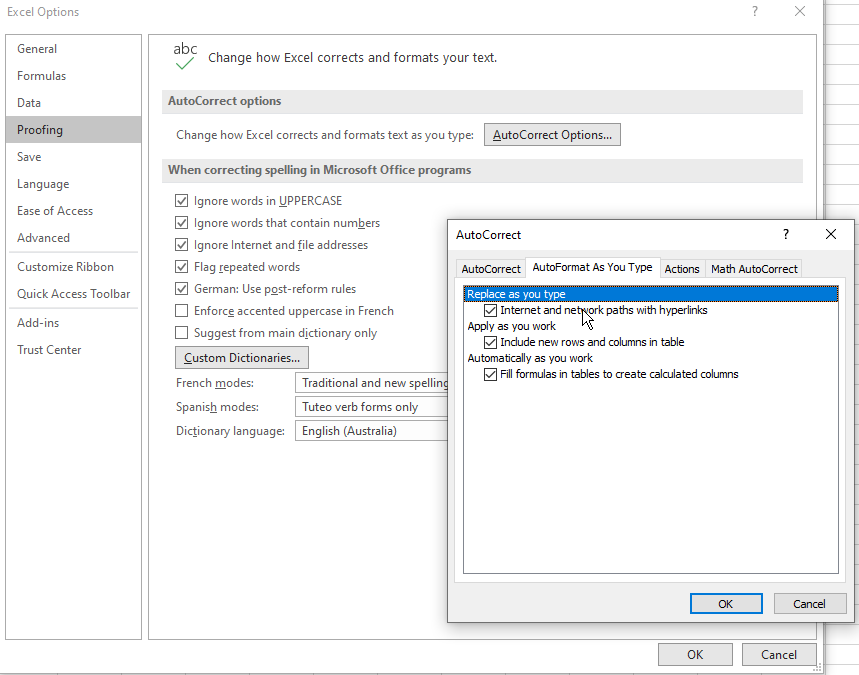Click the 'Automatically as you work' heading

(530, 358)
